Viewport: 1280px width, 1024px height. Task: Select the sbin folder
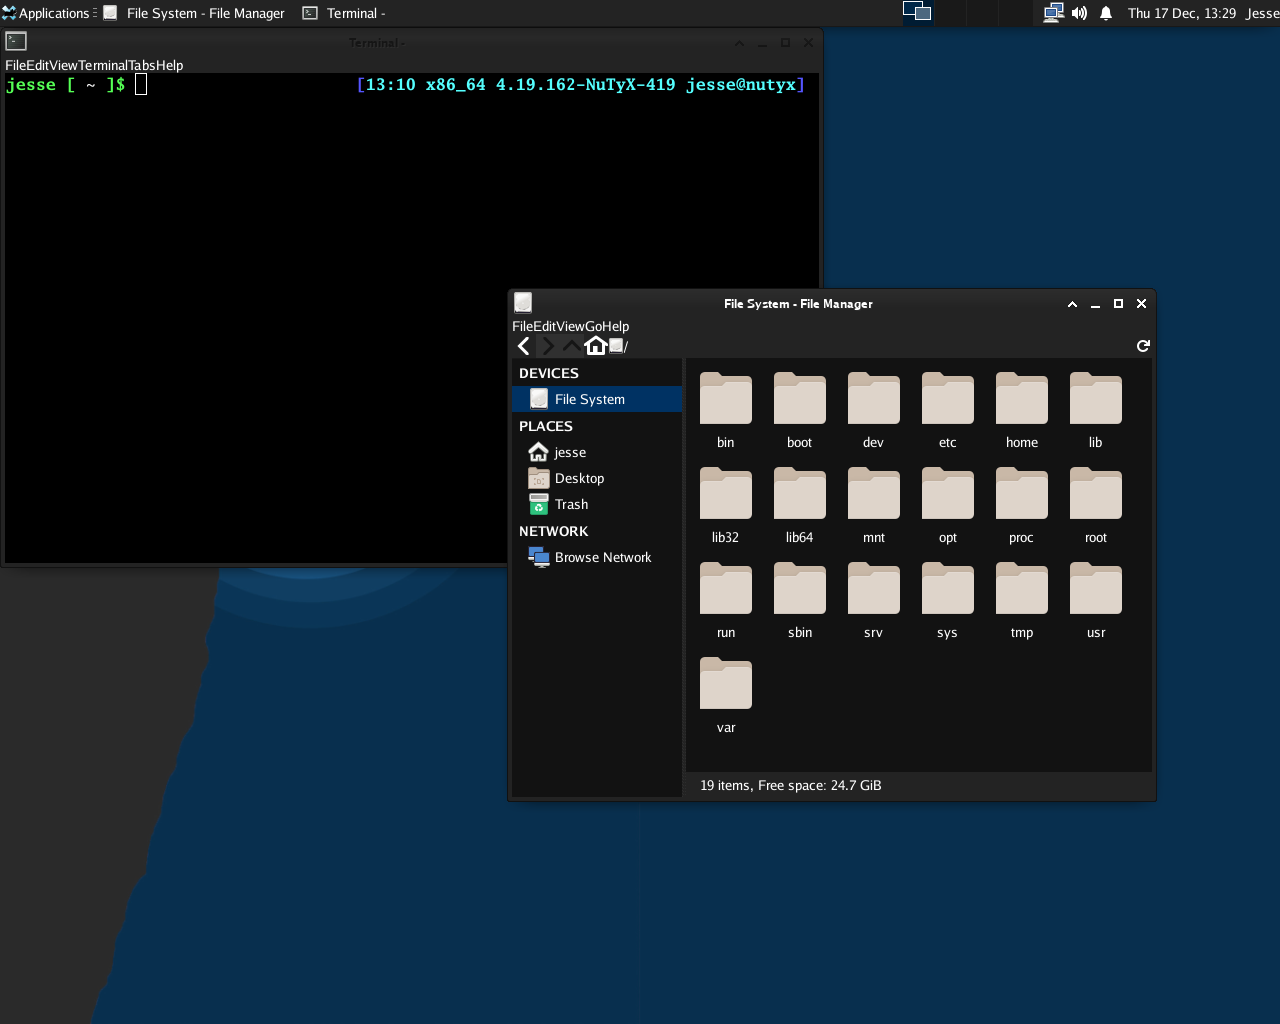click(800, 601)
